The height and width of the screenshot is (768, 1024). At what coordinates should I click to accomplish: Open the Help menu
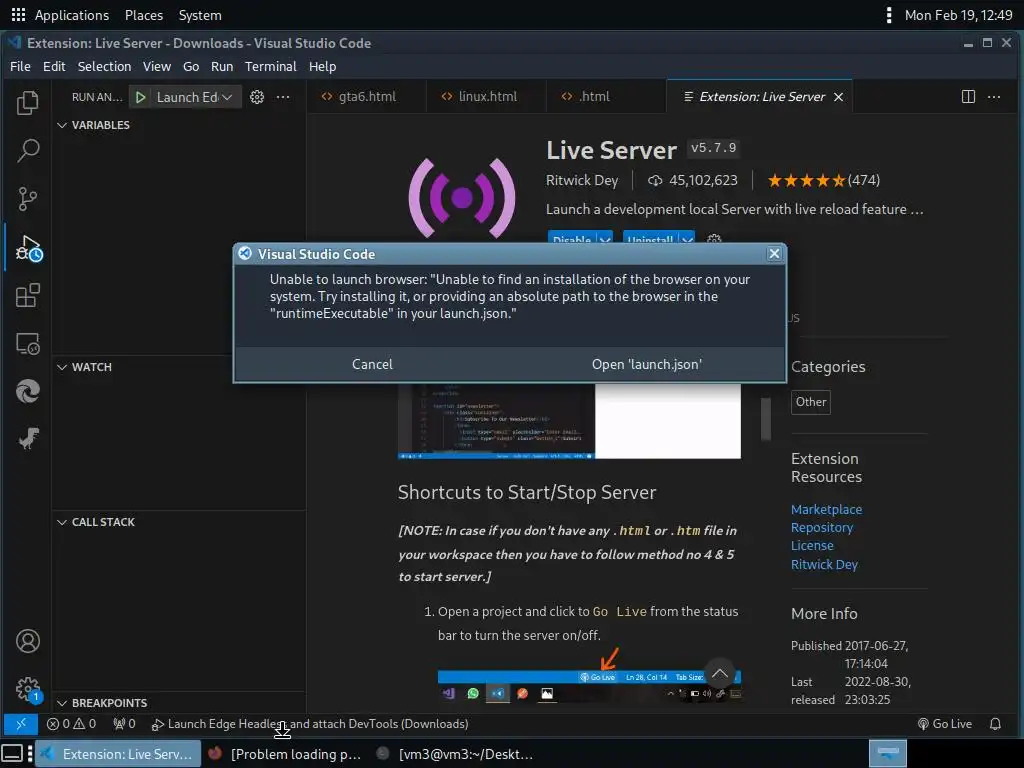click(x=322, y=66)
